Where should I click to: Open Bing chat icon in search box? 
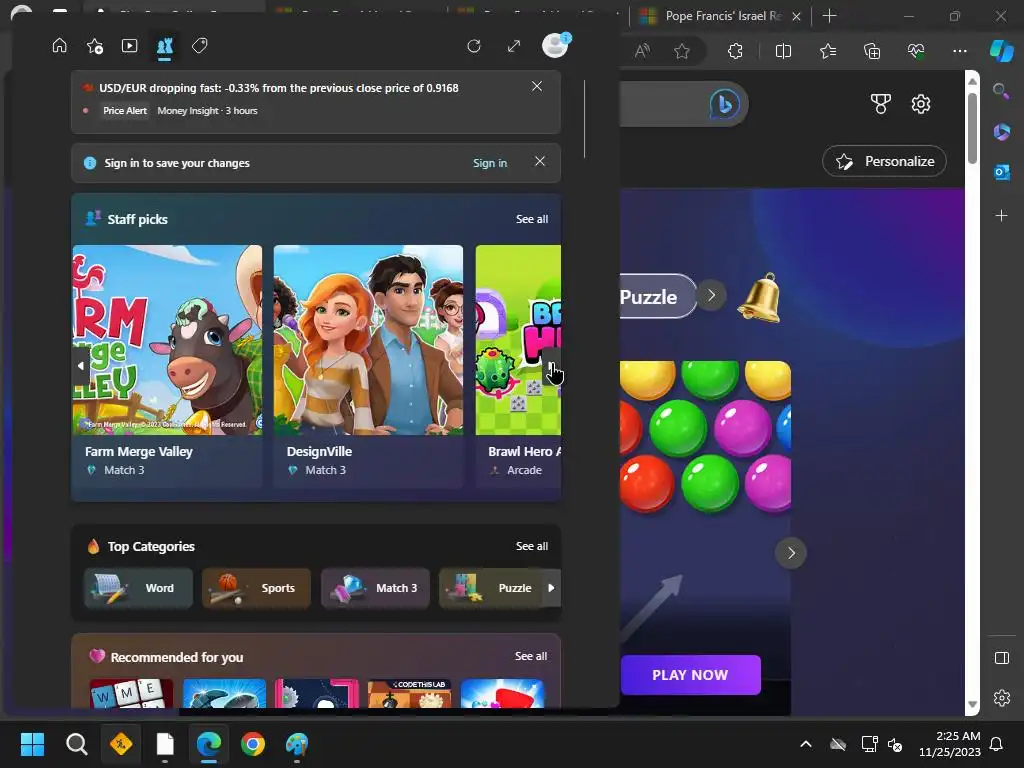point(724,104)
